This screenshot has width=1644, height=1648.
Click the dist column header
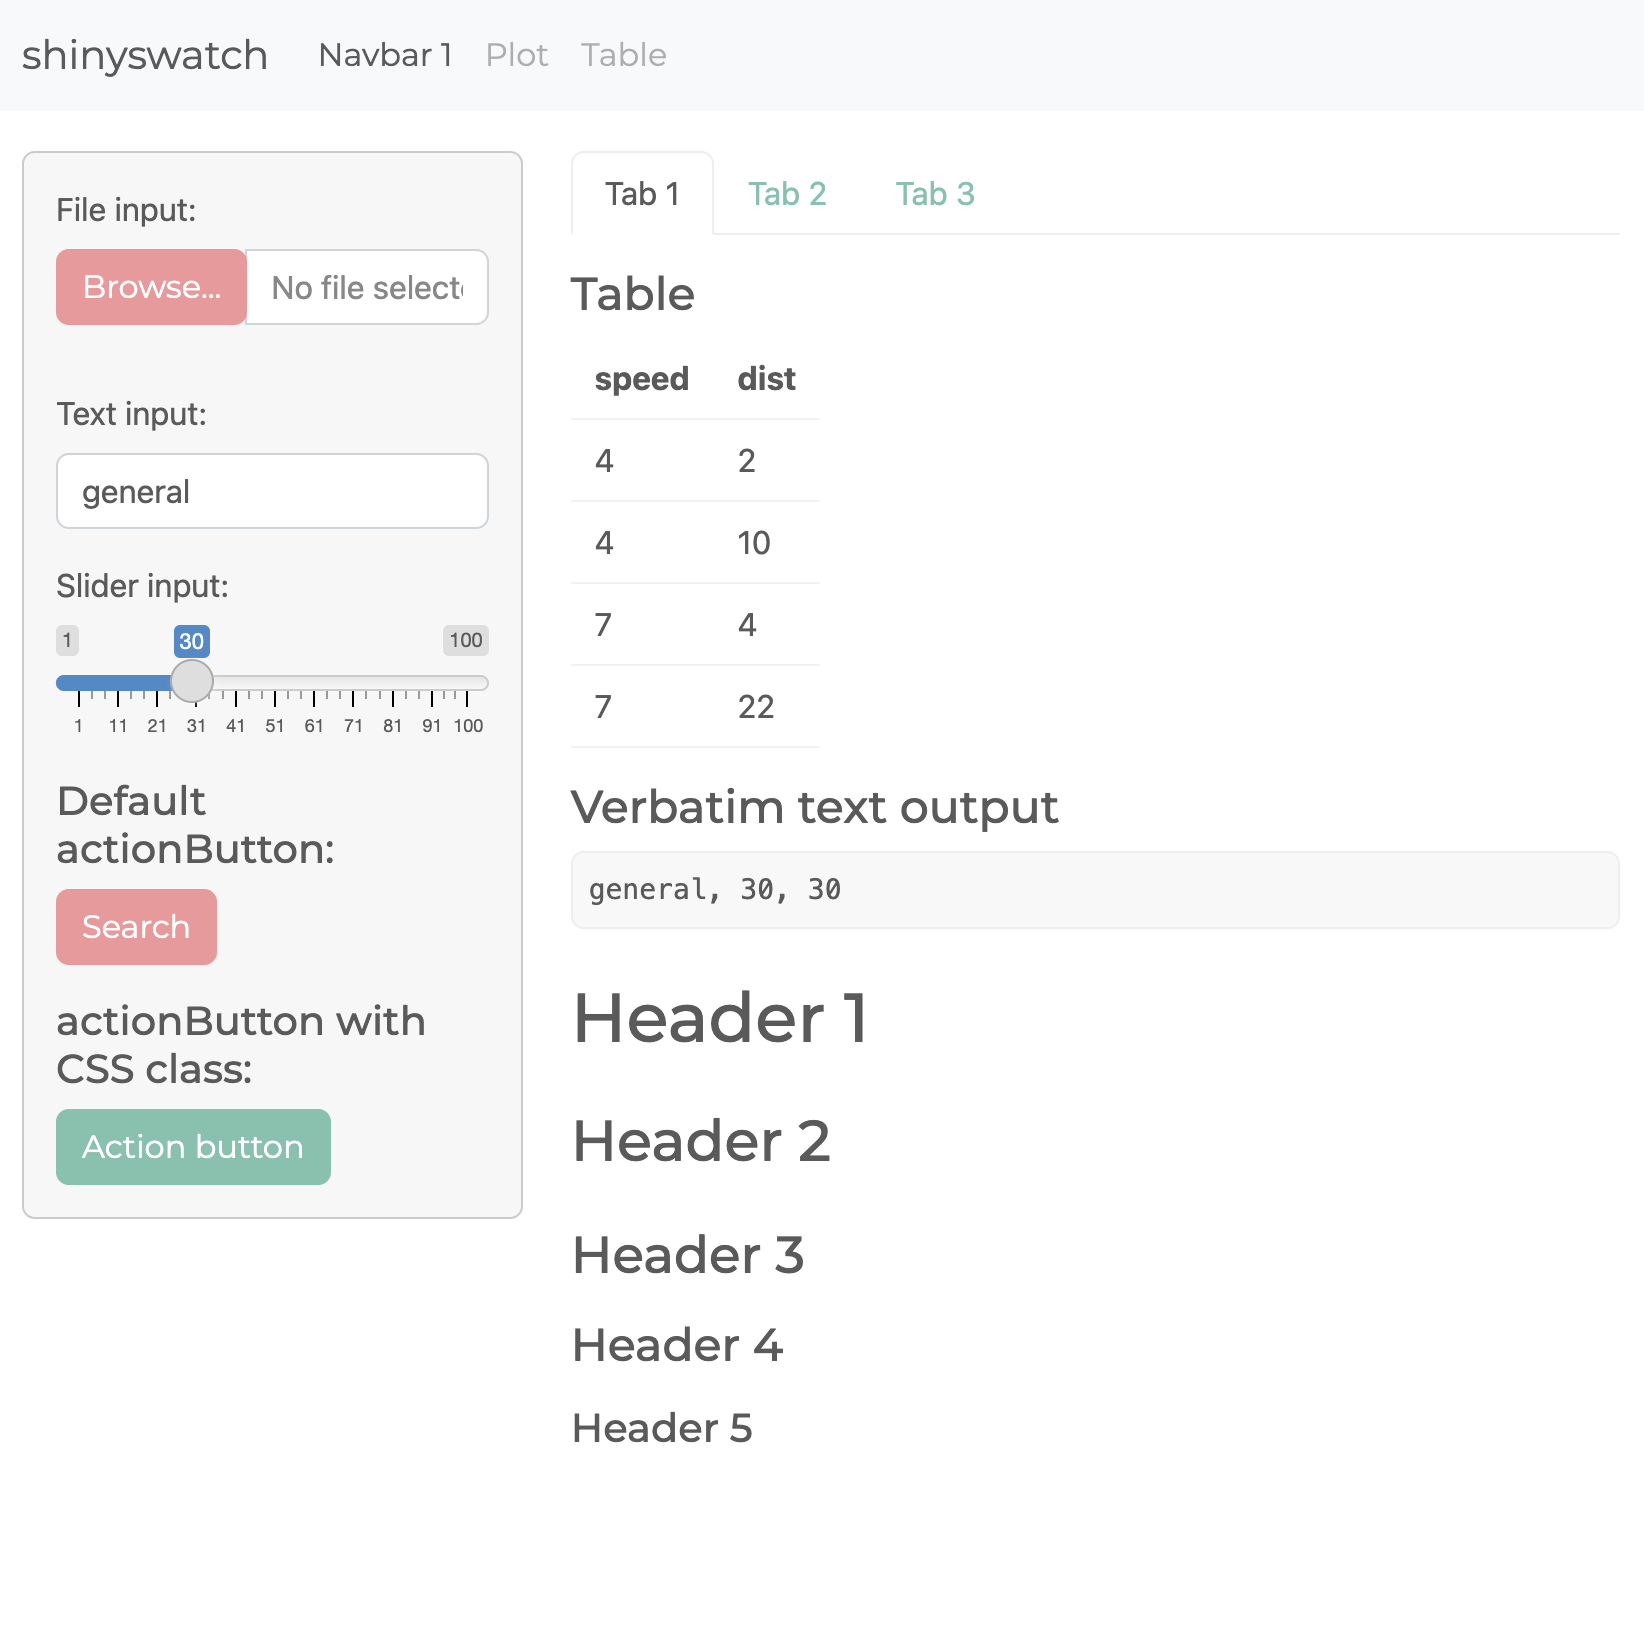pyautogui.click(x=766, y=379)
